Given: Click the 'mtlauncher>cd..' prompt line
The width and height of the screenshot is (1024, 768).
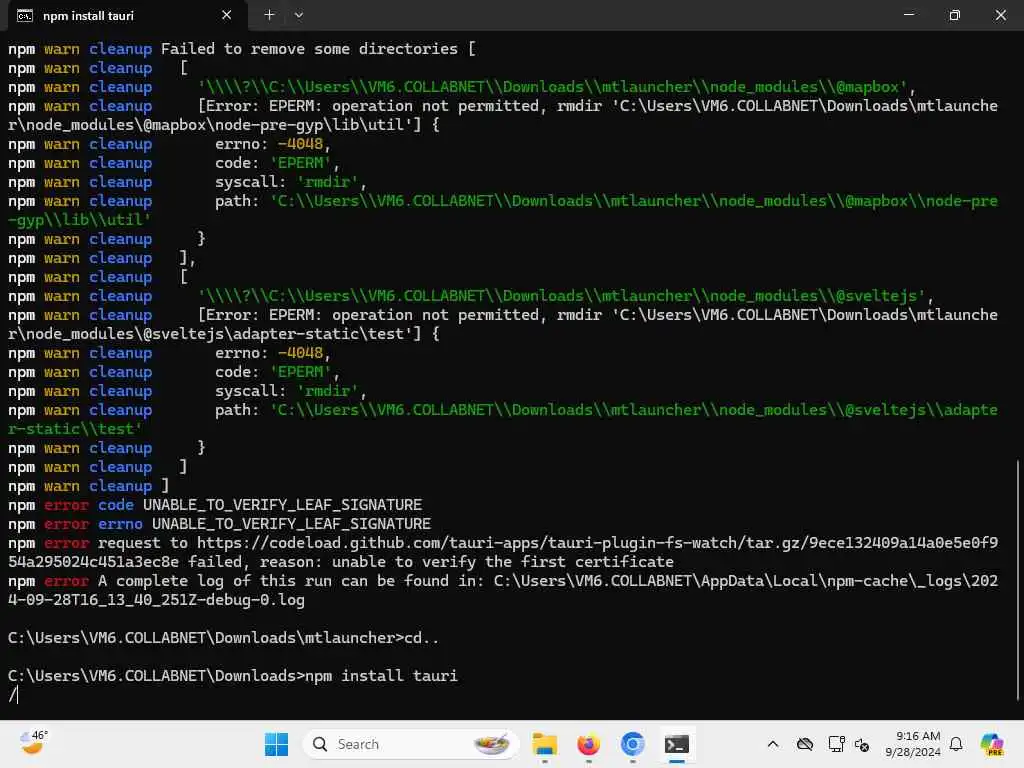Looking at the screenshot, I should [223, 637].
